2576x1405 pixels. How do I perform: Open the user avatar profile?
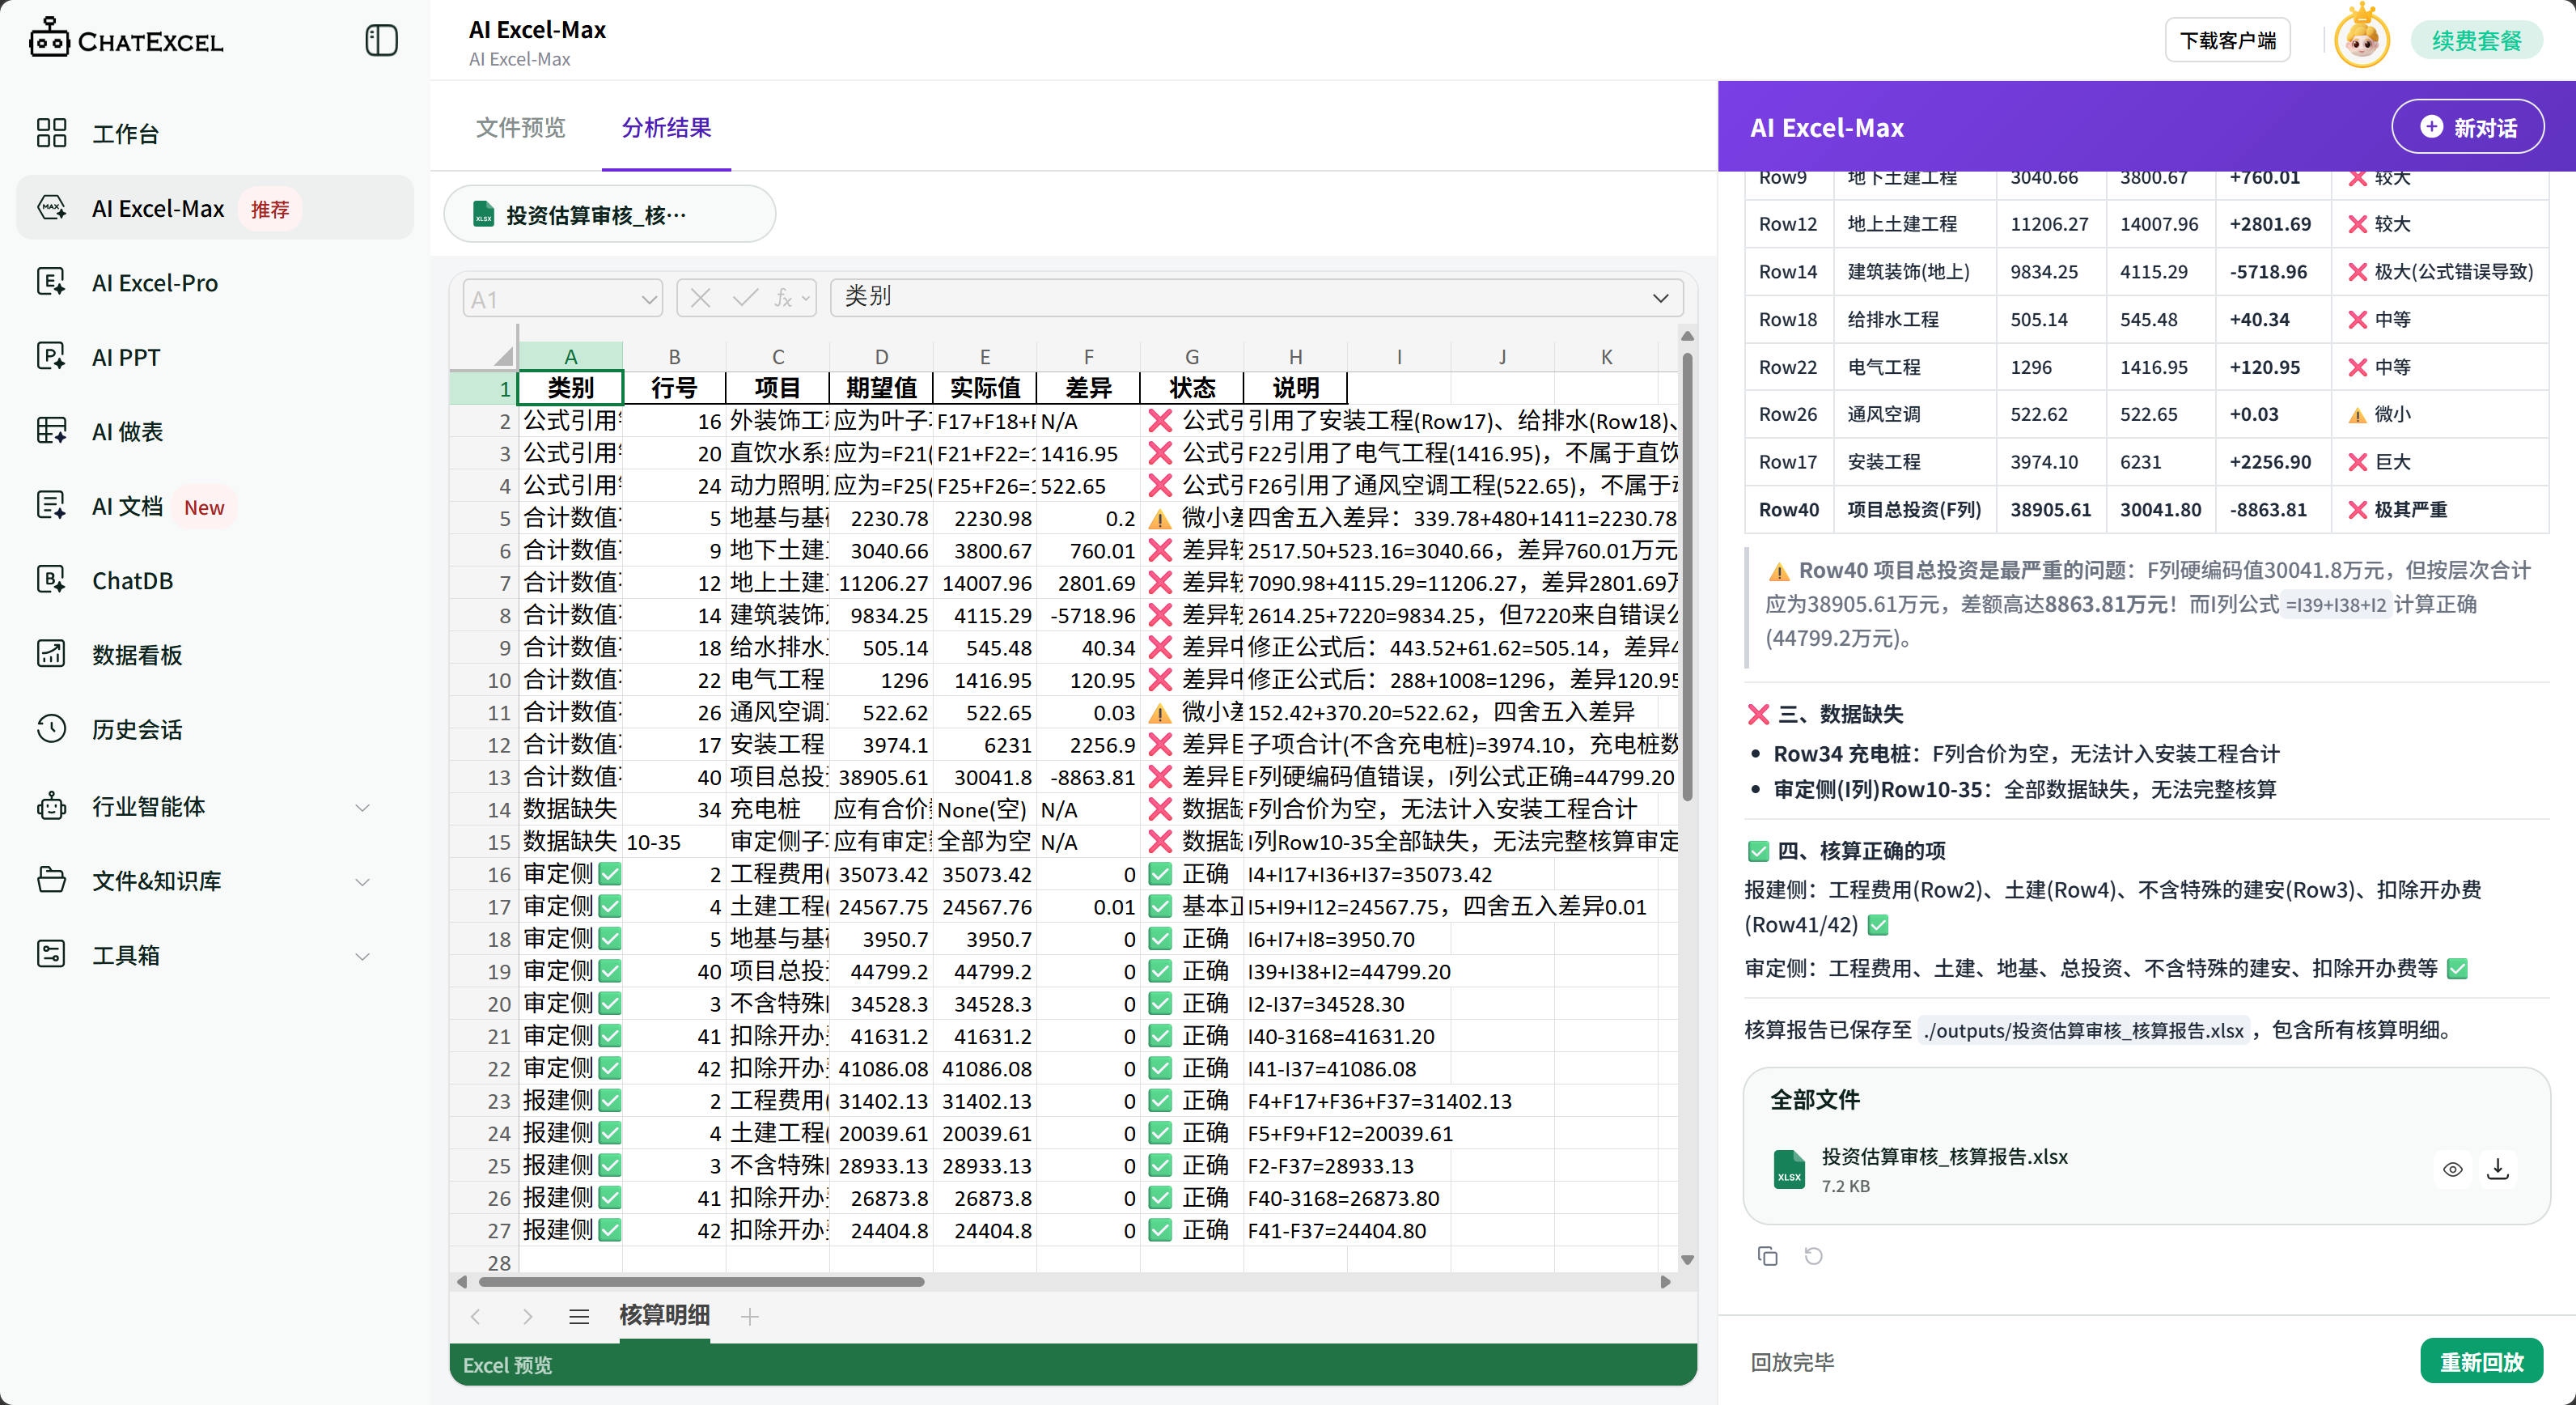click(2361, 39)
